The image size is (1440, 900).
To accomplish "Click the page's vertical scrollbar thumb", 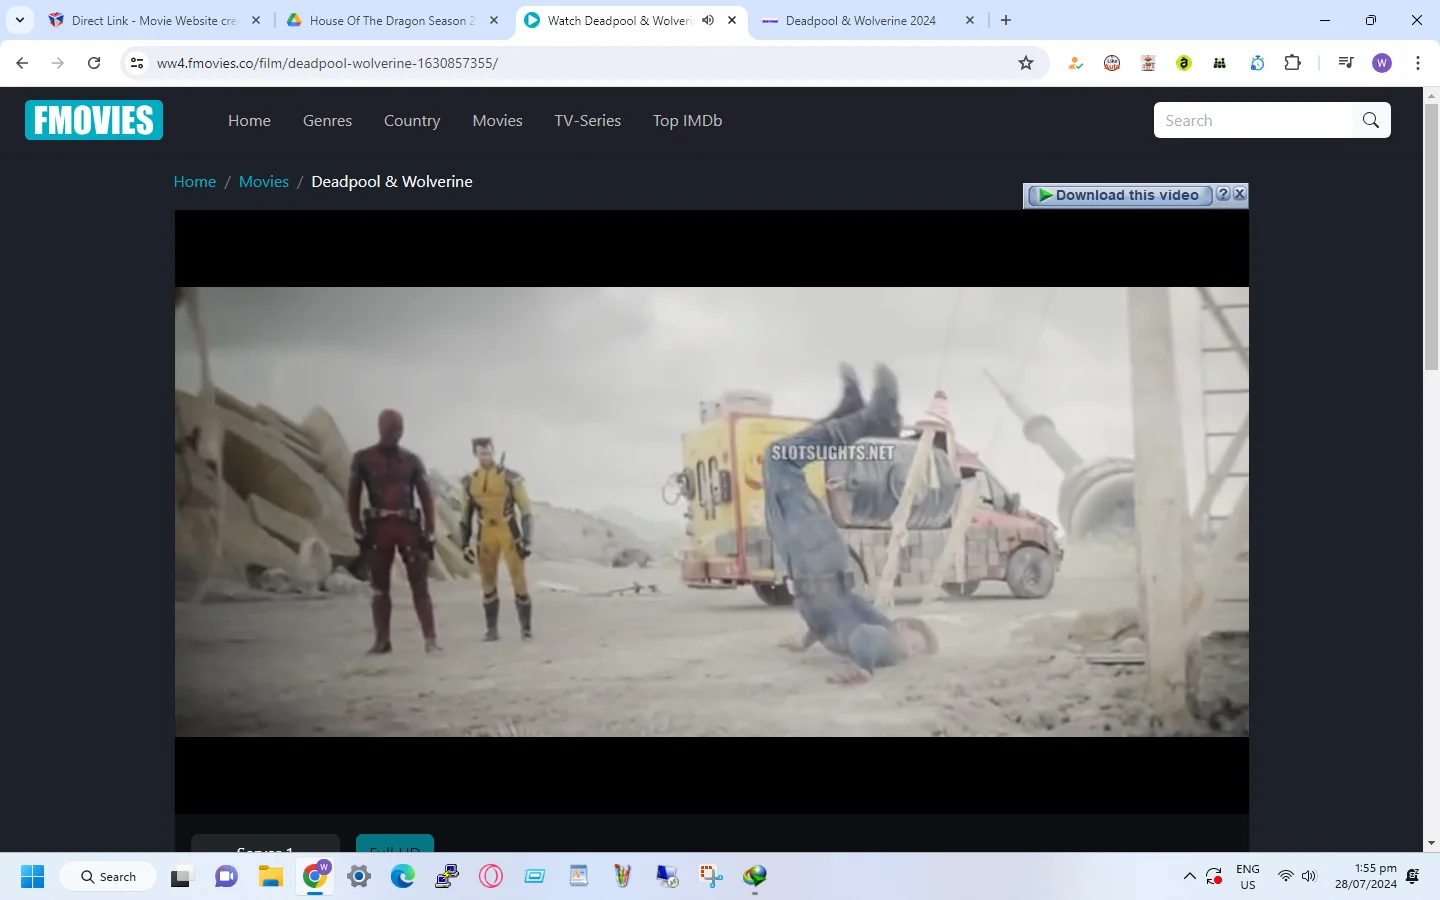I will click(1431, 235).
